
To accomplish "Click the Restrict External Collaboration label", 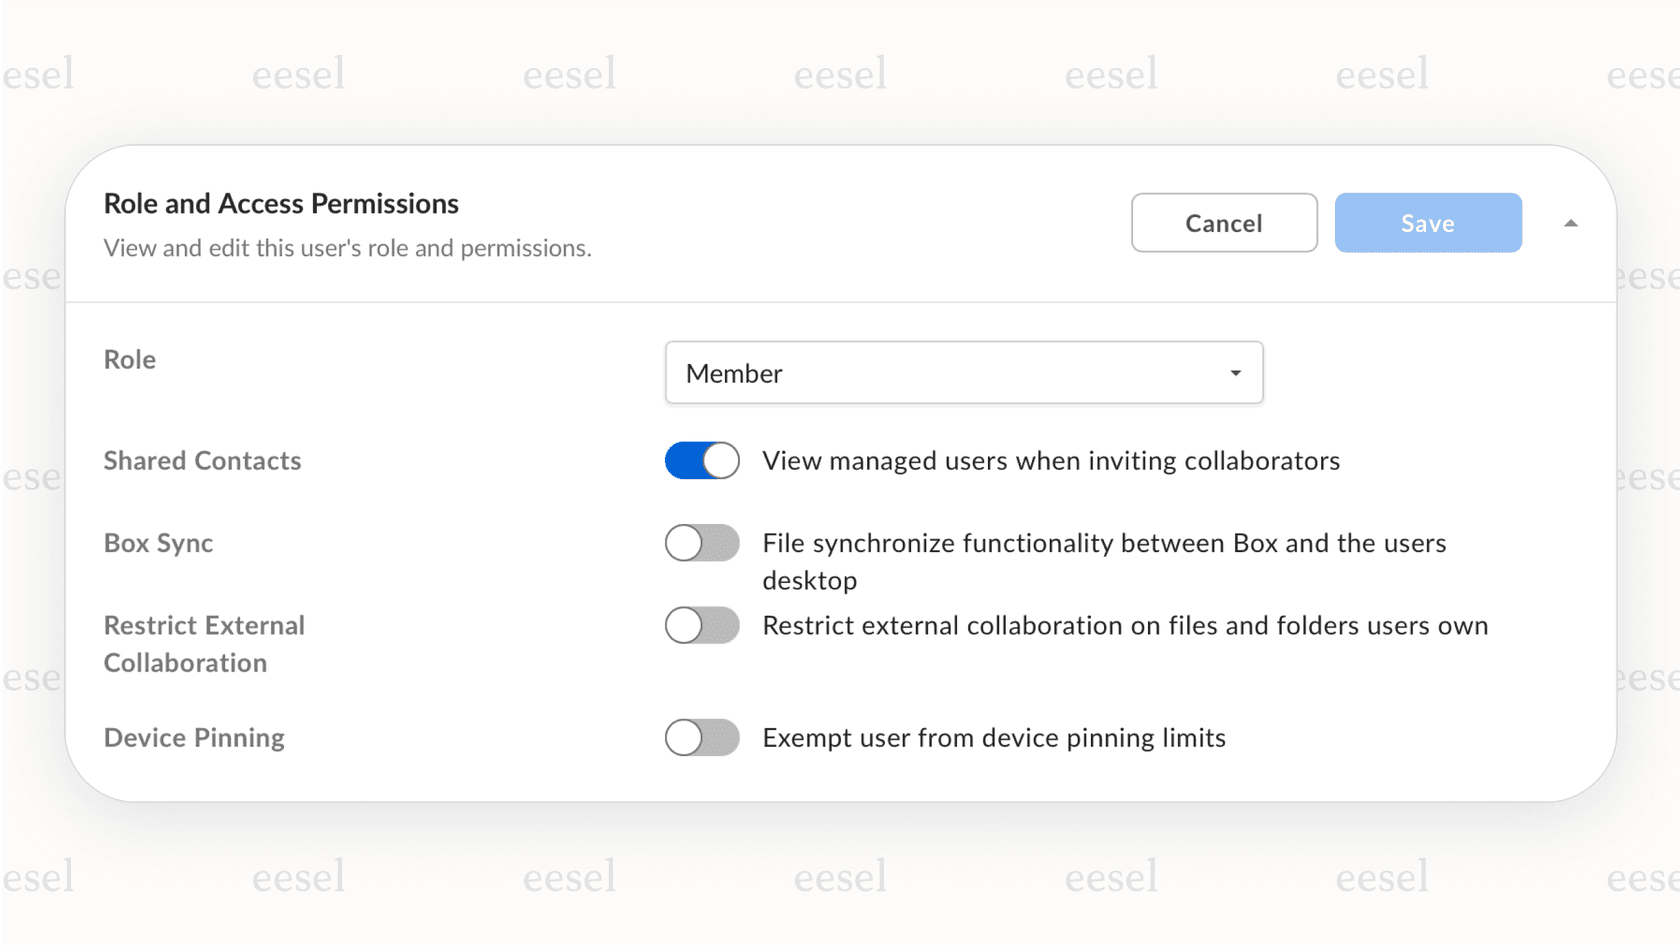I will [204, 643].
